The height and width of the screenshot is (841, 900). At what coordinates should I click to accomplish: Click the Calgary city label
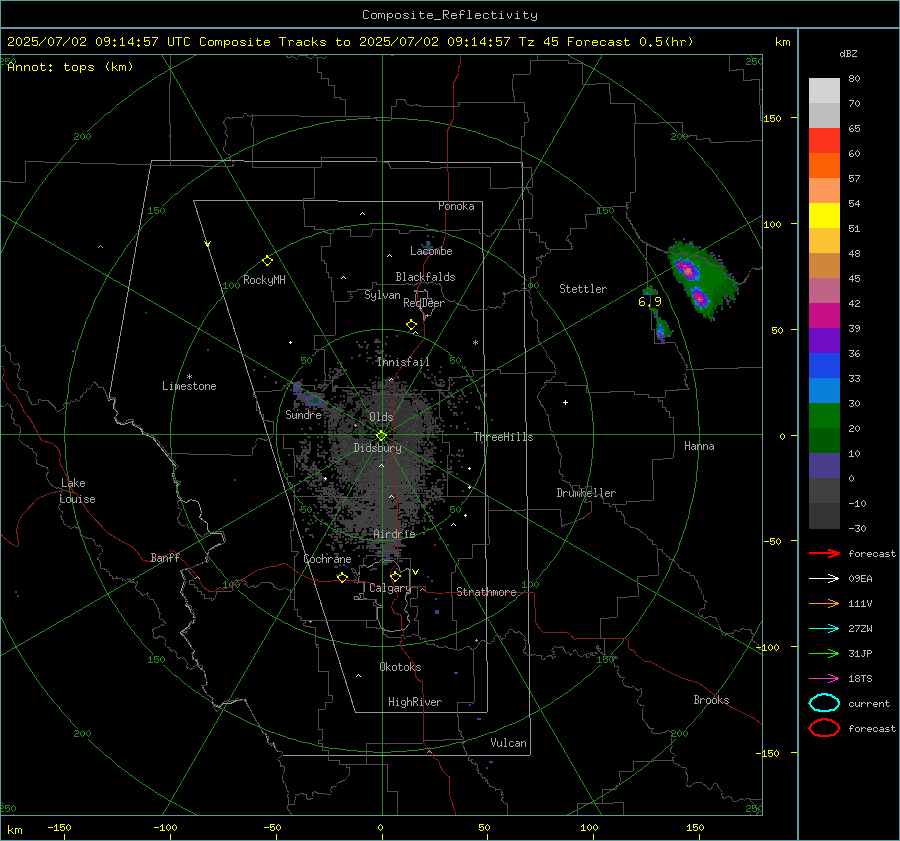[x=390, y=588]
